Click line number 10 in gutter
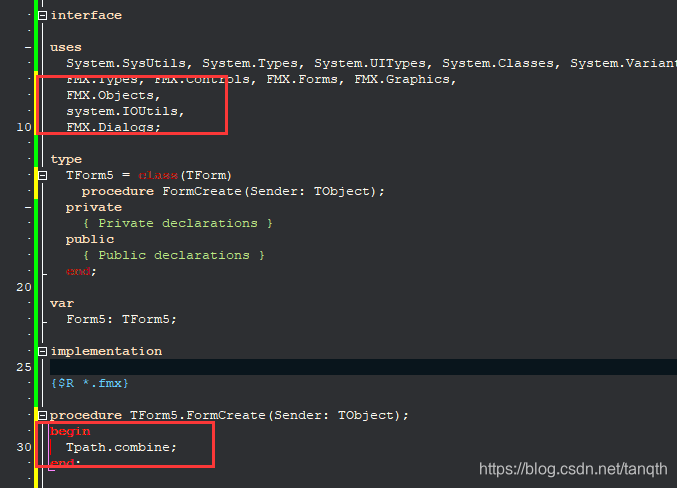Image resolution: width=677 pixels, height=488 pixels. [x=24, y=127]
